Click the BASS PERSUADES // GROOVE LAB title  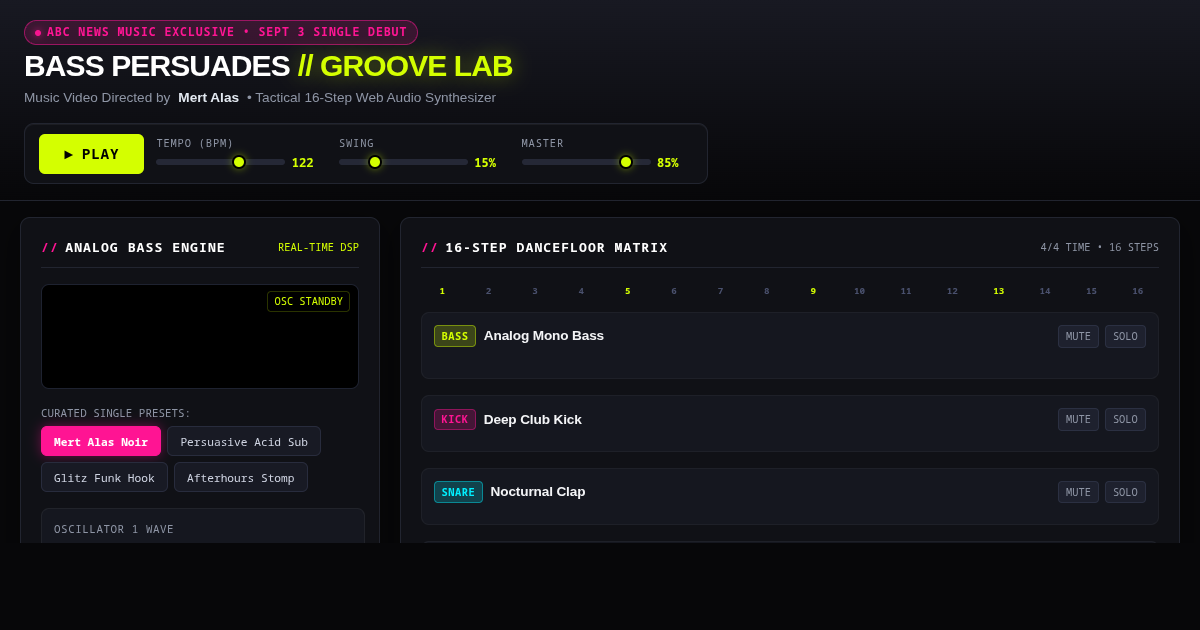tap(268, 66)
